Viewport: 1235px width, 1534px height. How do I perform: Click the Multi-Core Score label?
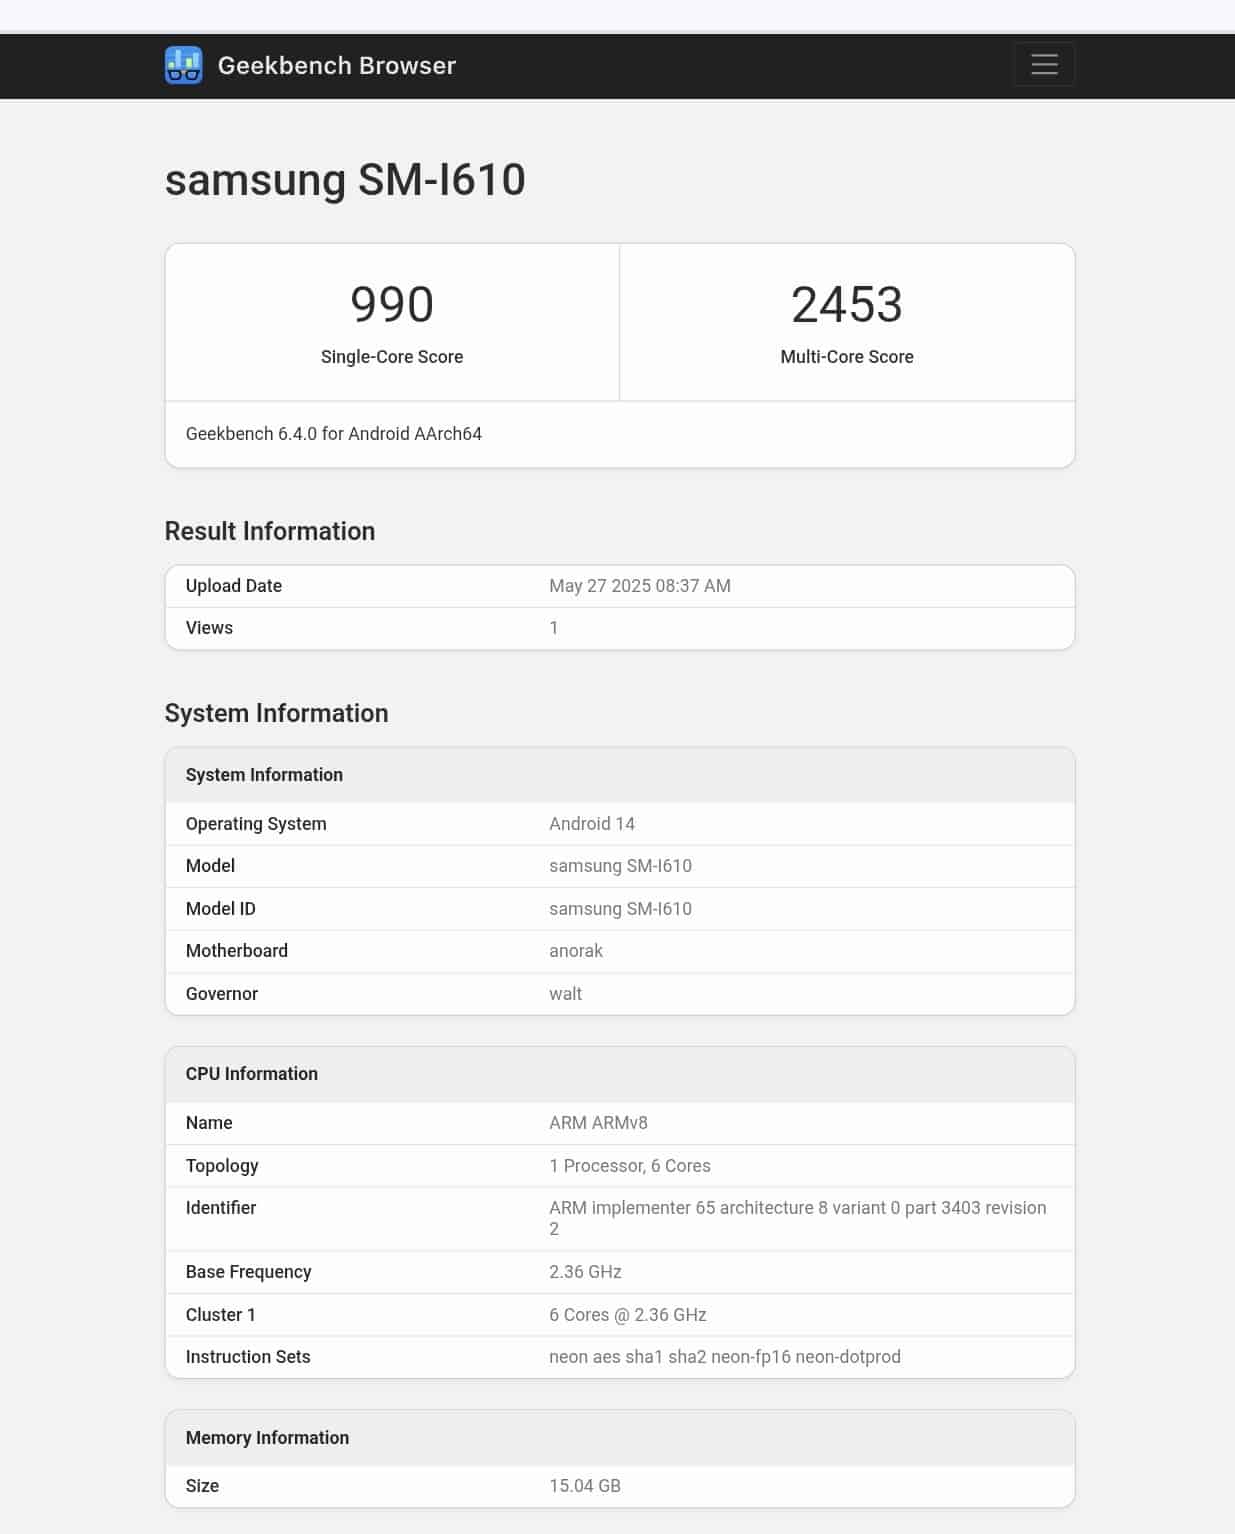click(847, 357)
